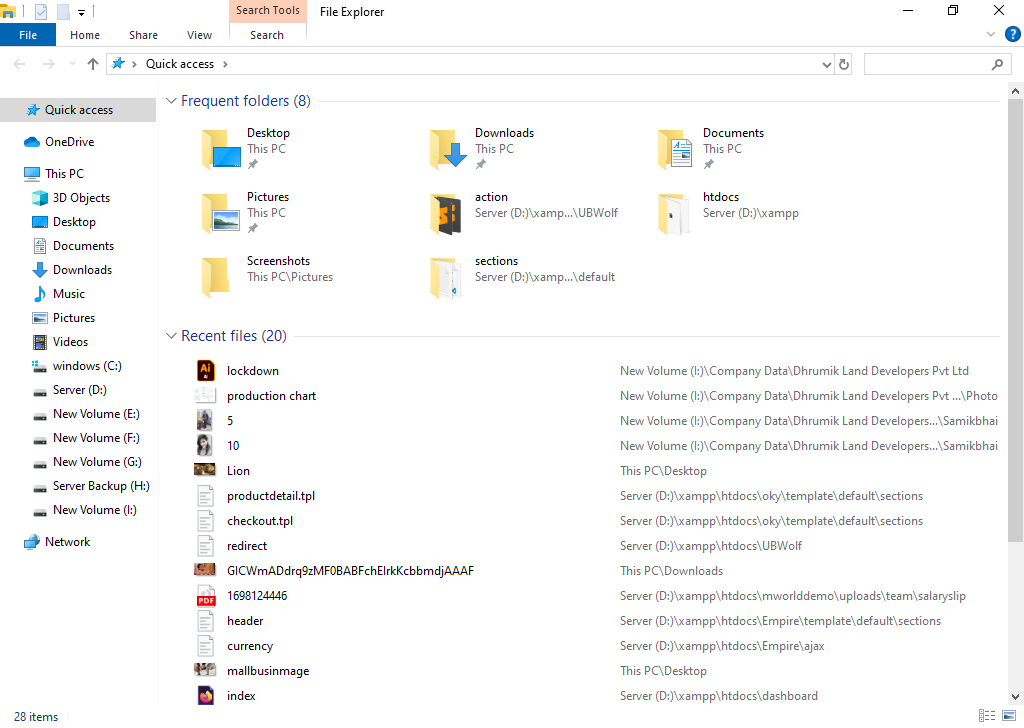Collapse the Frequent folders section
The width and height of the screenshot is (1024, 728).
click(172, 101)
